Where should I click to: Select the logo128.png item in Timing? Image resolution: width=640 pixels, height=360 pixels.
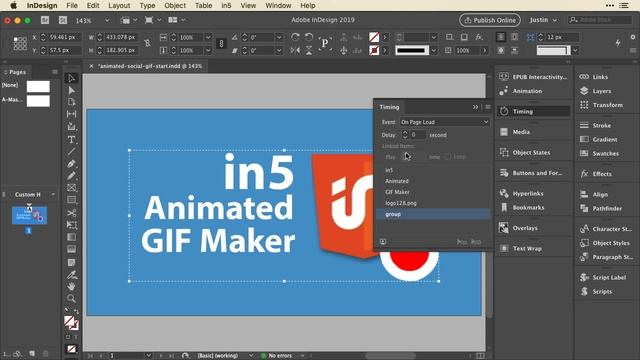(433, 203)
